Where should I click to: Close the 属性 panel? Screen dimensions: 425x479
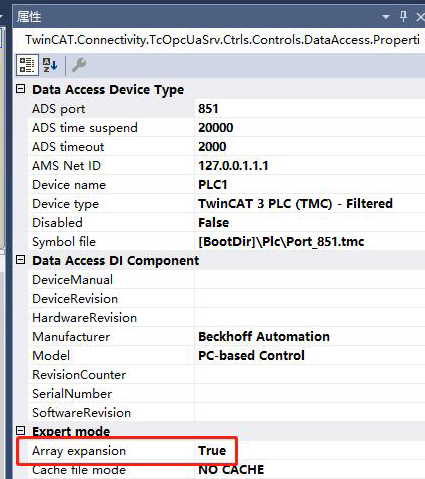coord(420,17)
